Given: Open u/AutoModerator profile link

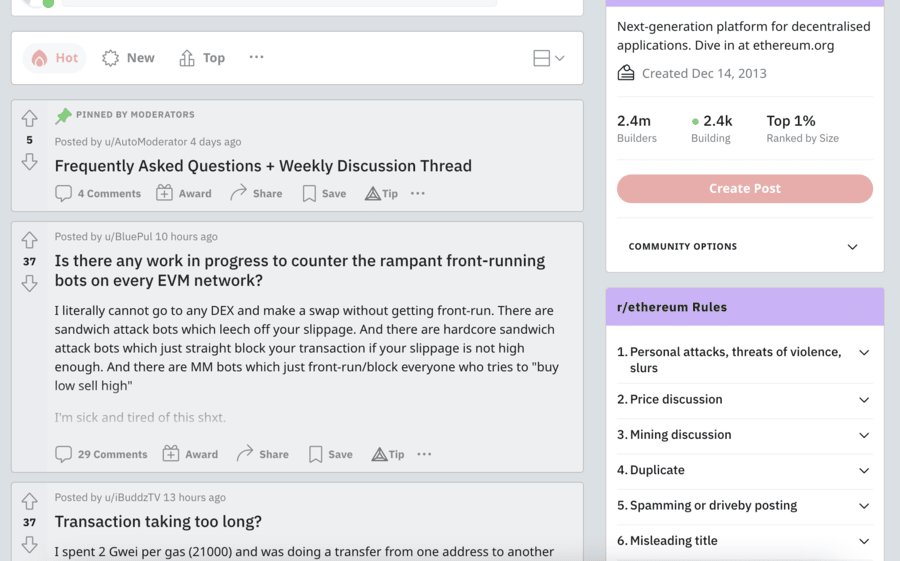Looking at the screenshot, I should [146, 142].
